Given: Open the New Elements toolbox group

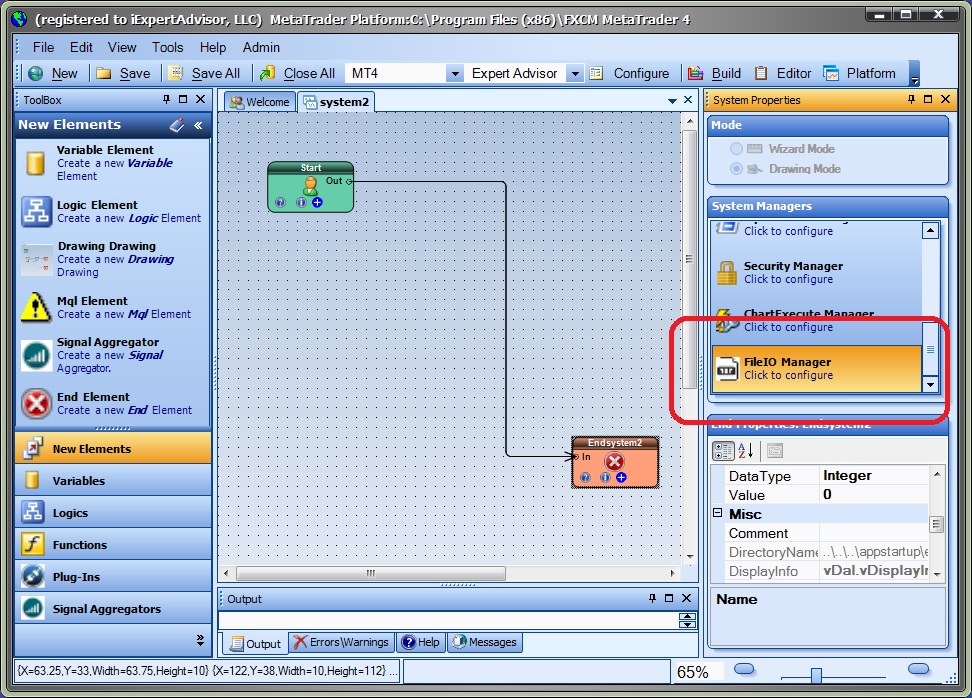Looking at the screenshot, I should (113, 448).
